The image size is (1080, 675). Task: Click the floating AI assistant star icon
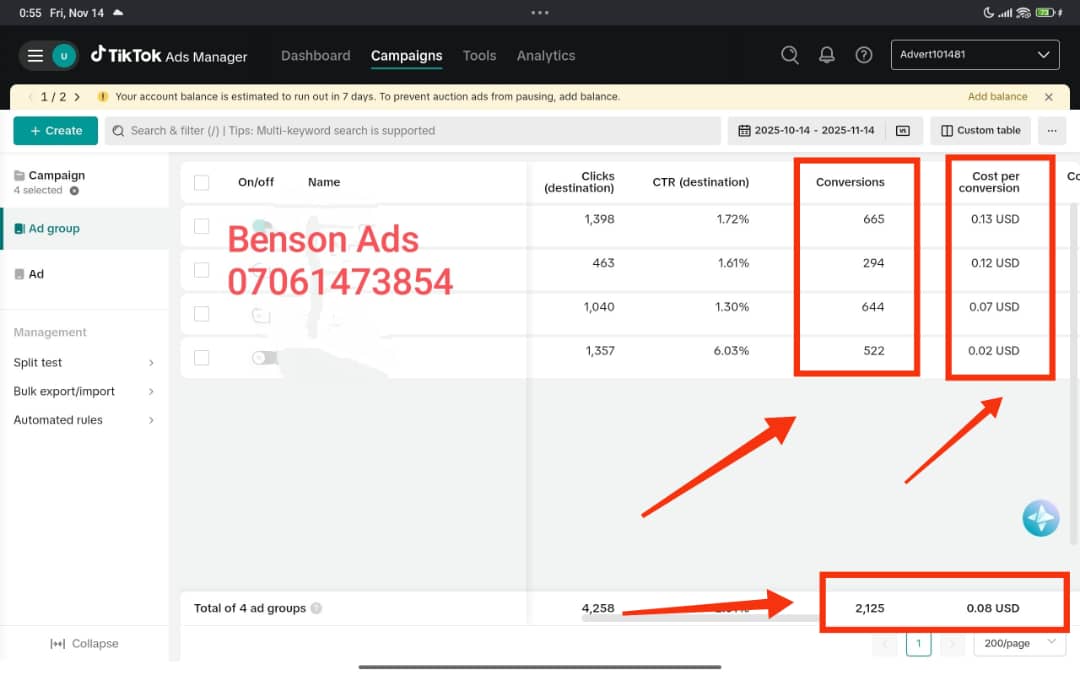1040,518
